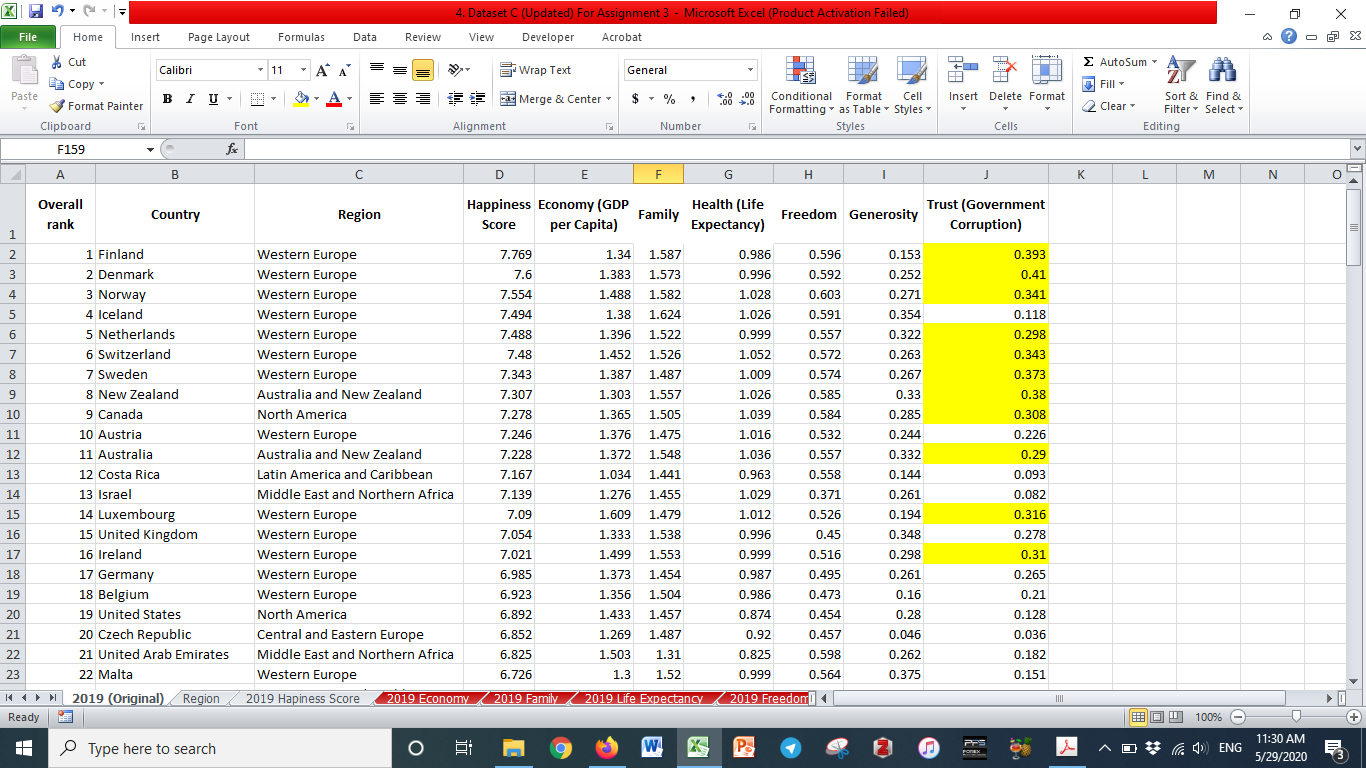Open the Region sheet tab
This screenshot has height=768, width=1366.
coord(201,699)
